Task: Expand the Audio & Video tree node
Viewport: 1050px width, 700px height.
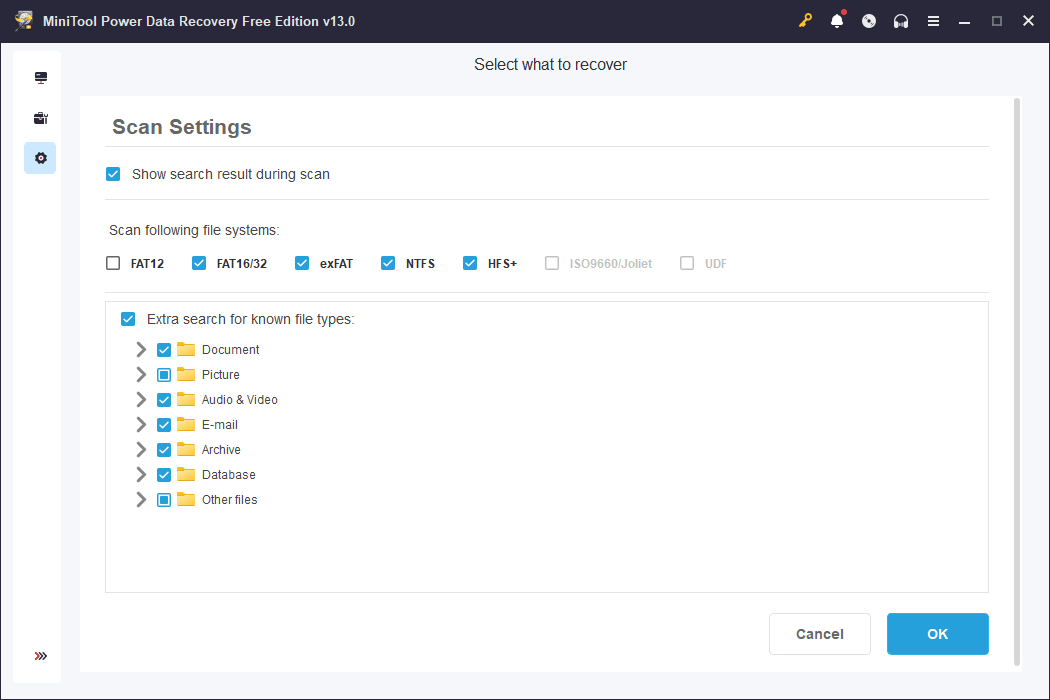Action: [x=141, y=400]
